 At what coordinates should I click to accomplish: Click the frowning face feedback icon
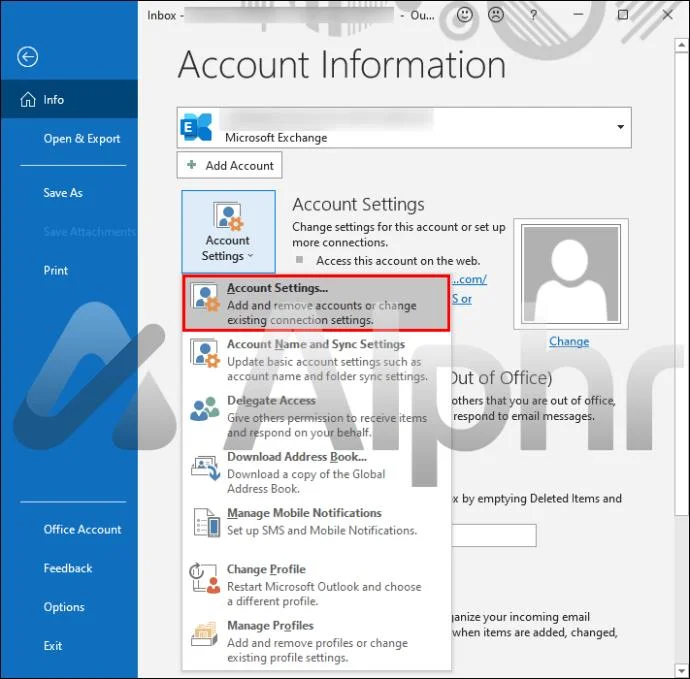(496, 15)
